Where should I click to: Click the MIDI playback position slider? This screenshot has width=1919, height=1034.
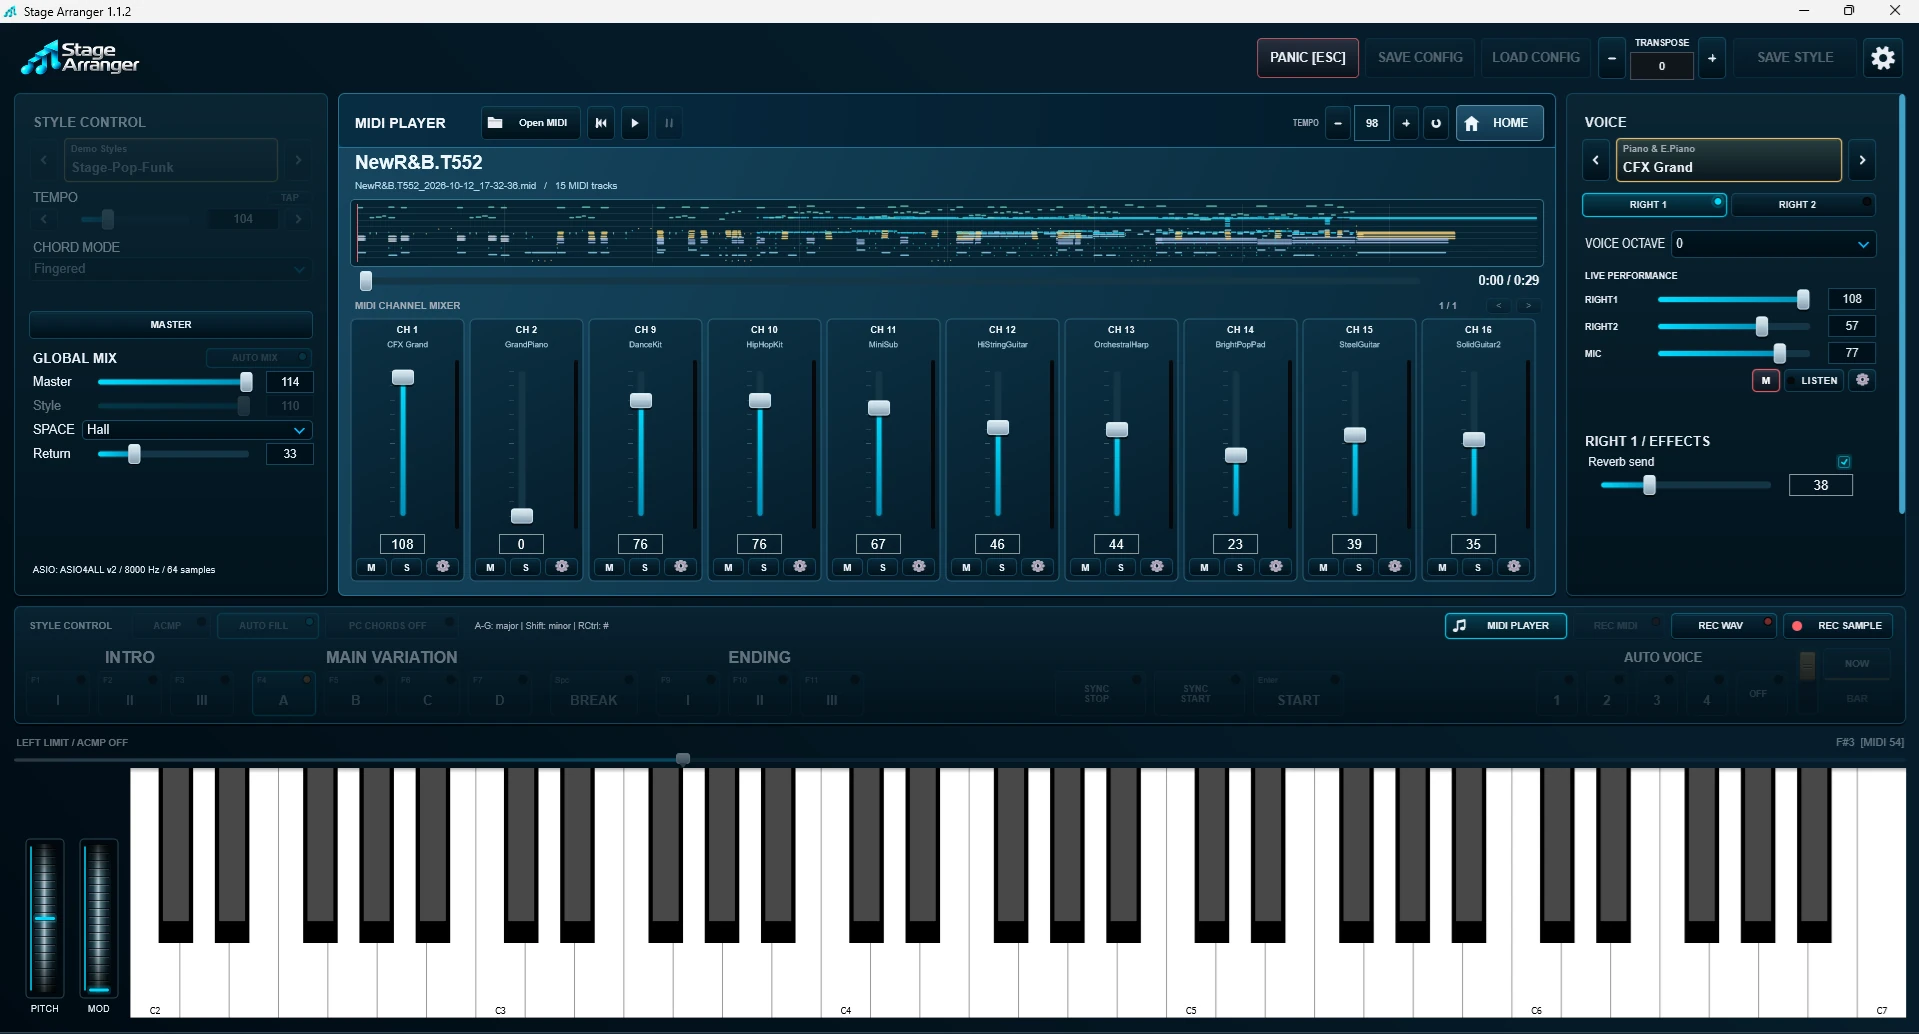pyautogui.click(x=890, y=281)
